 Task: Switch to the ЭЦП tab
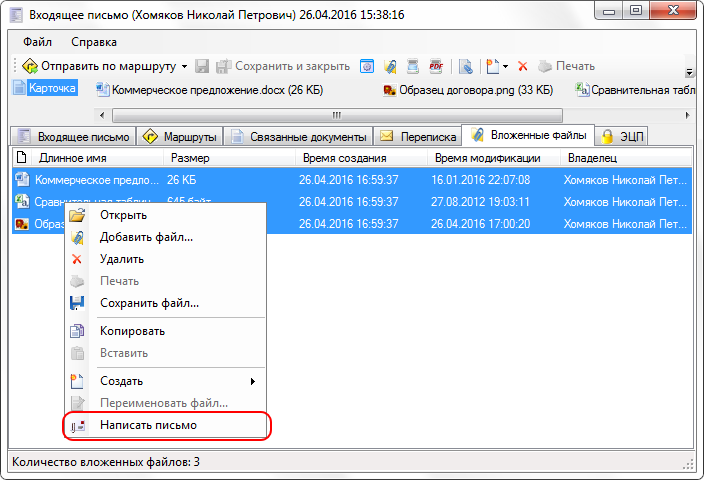click(622, 137)
